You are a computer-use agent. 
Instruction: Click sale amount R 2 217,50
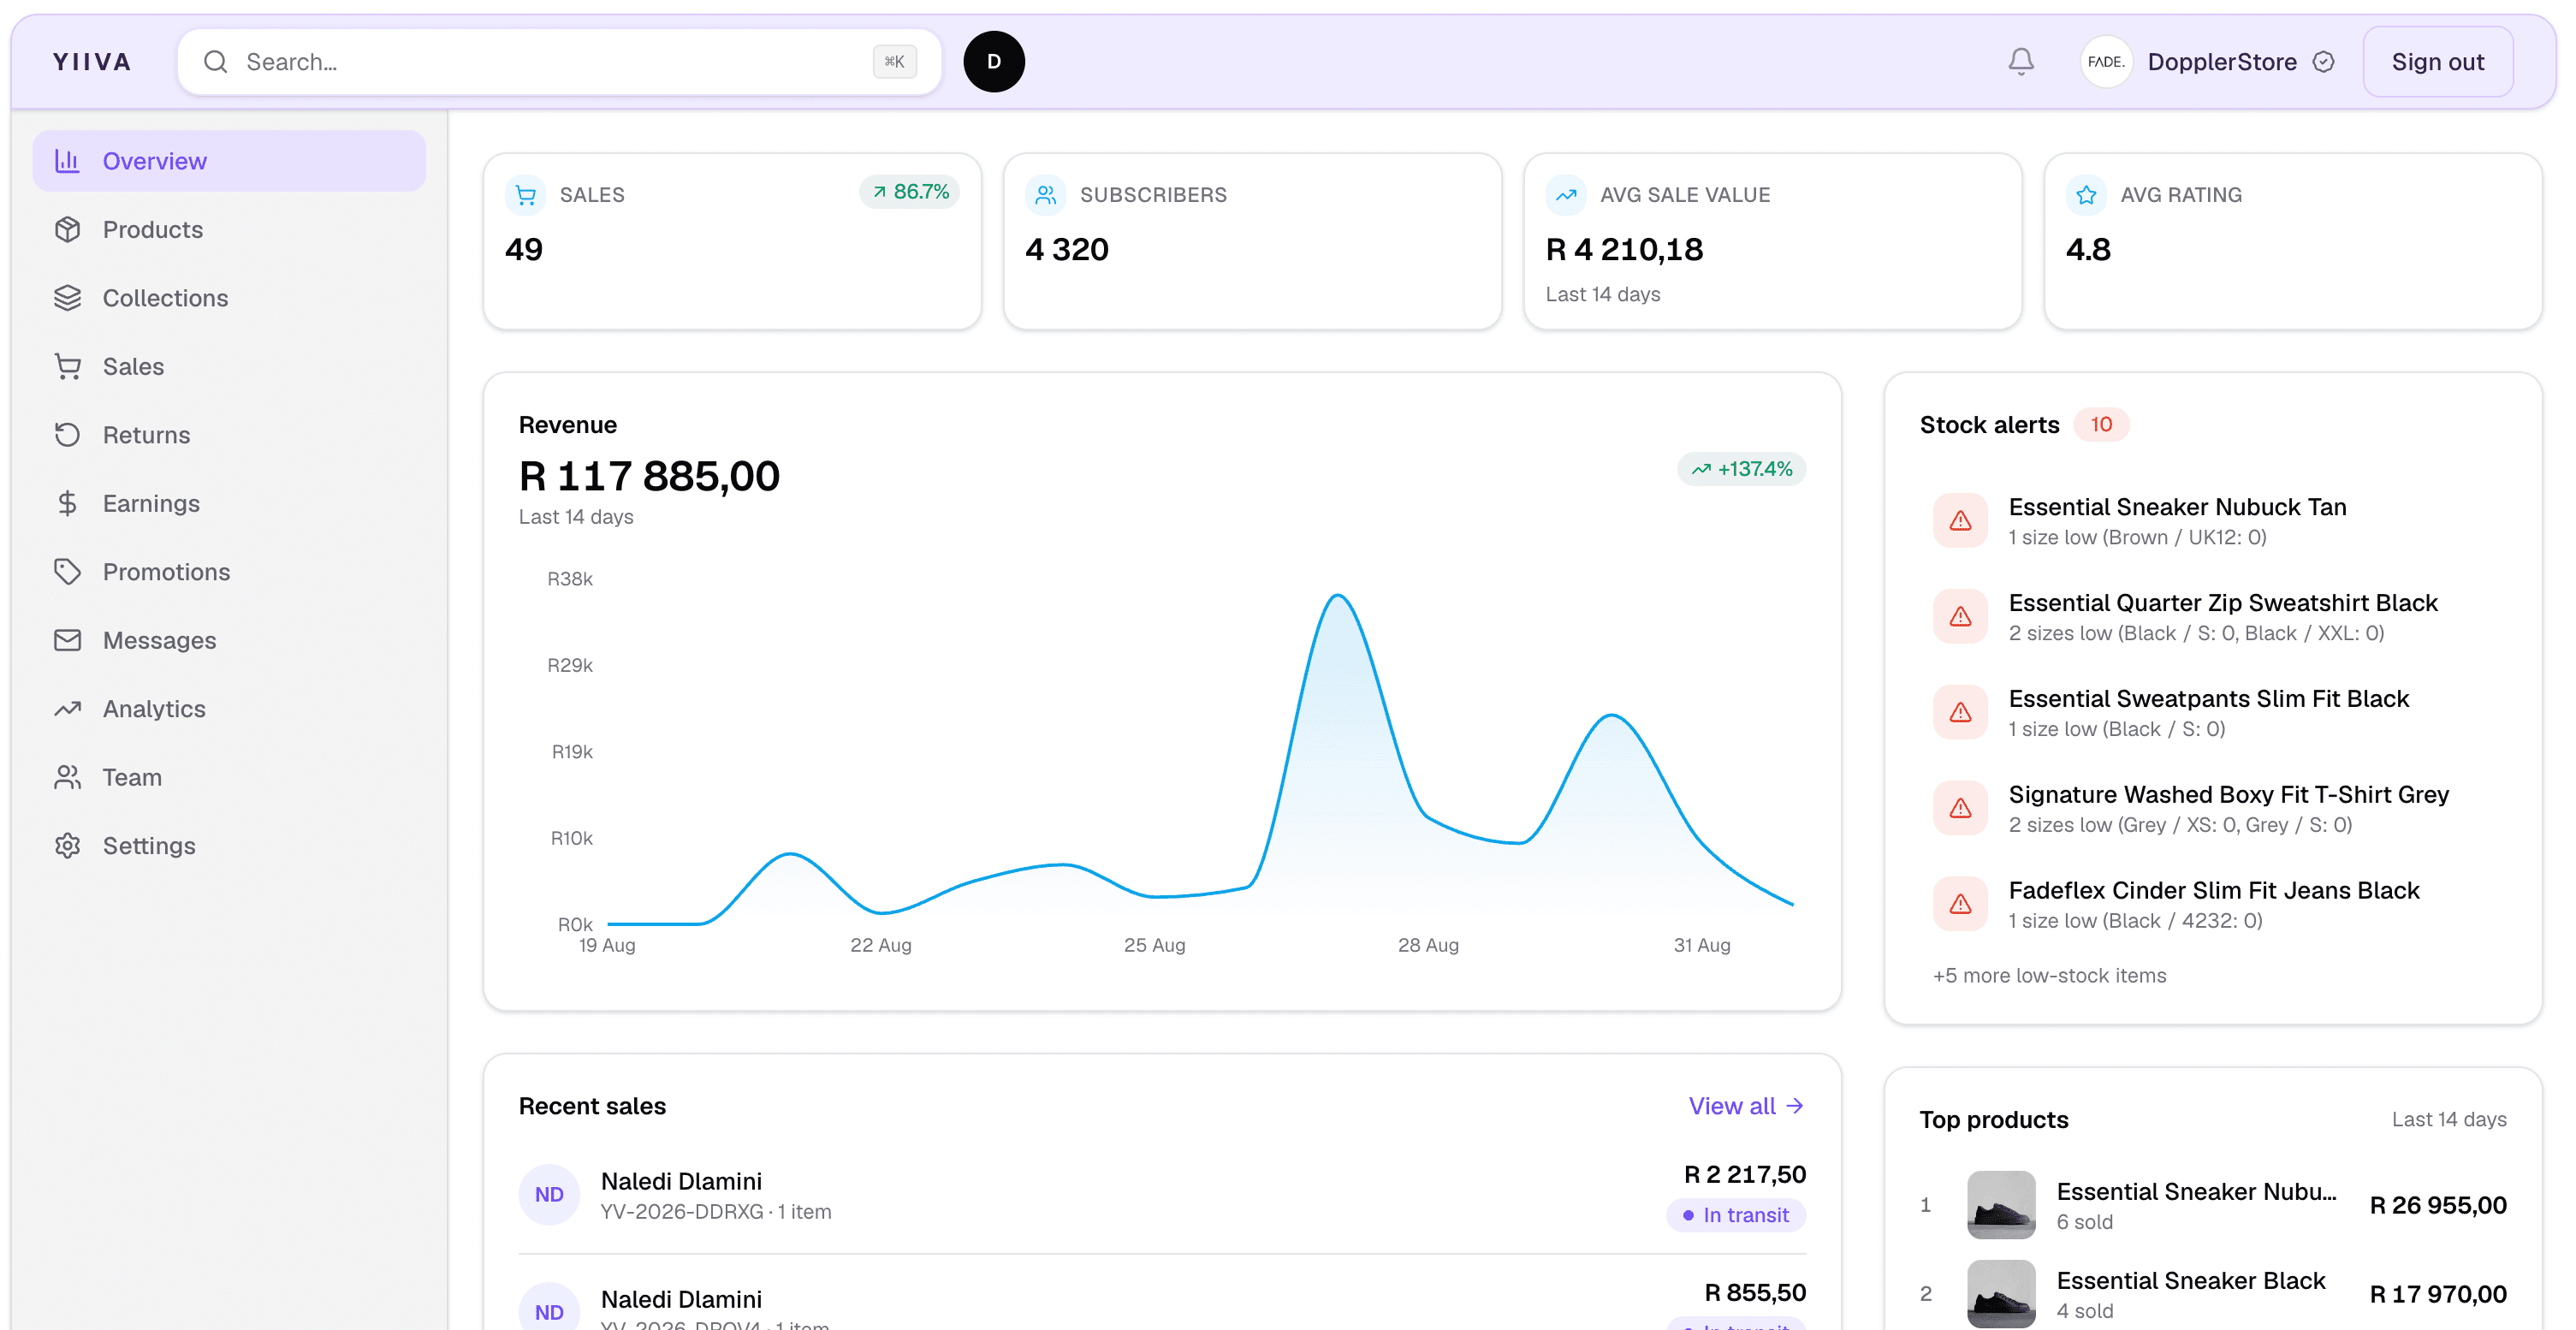tap(1745, 1174)
